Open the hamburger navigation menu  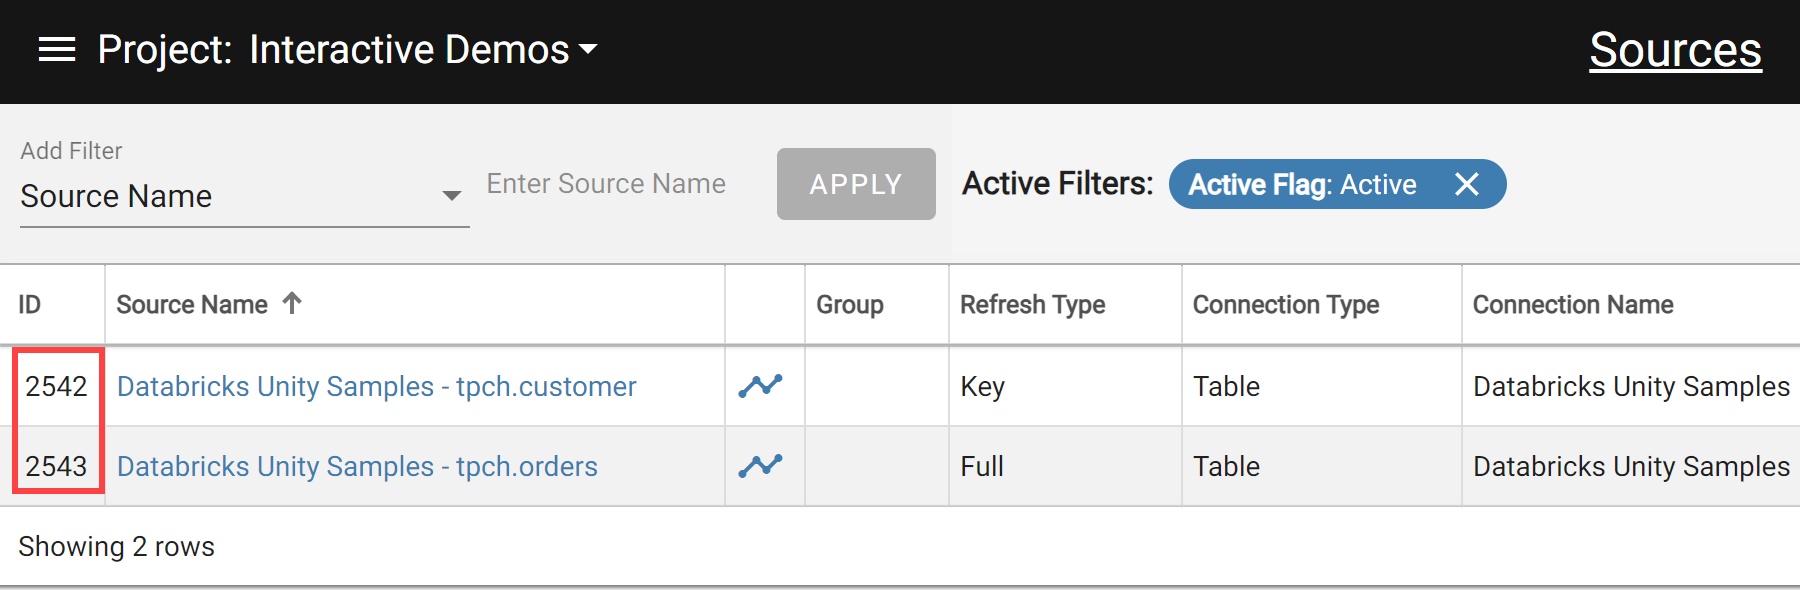57,50
